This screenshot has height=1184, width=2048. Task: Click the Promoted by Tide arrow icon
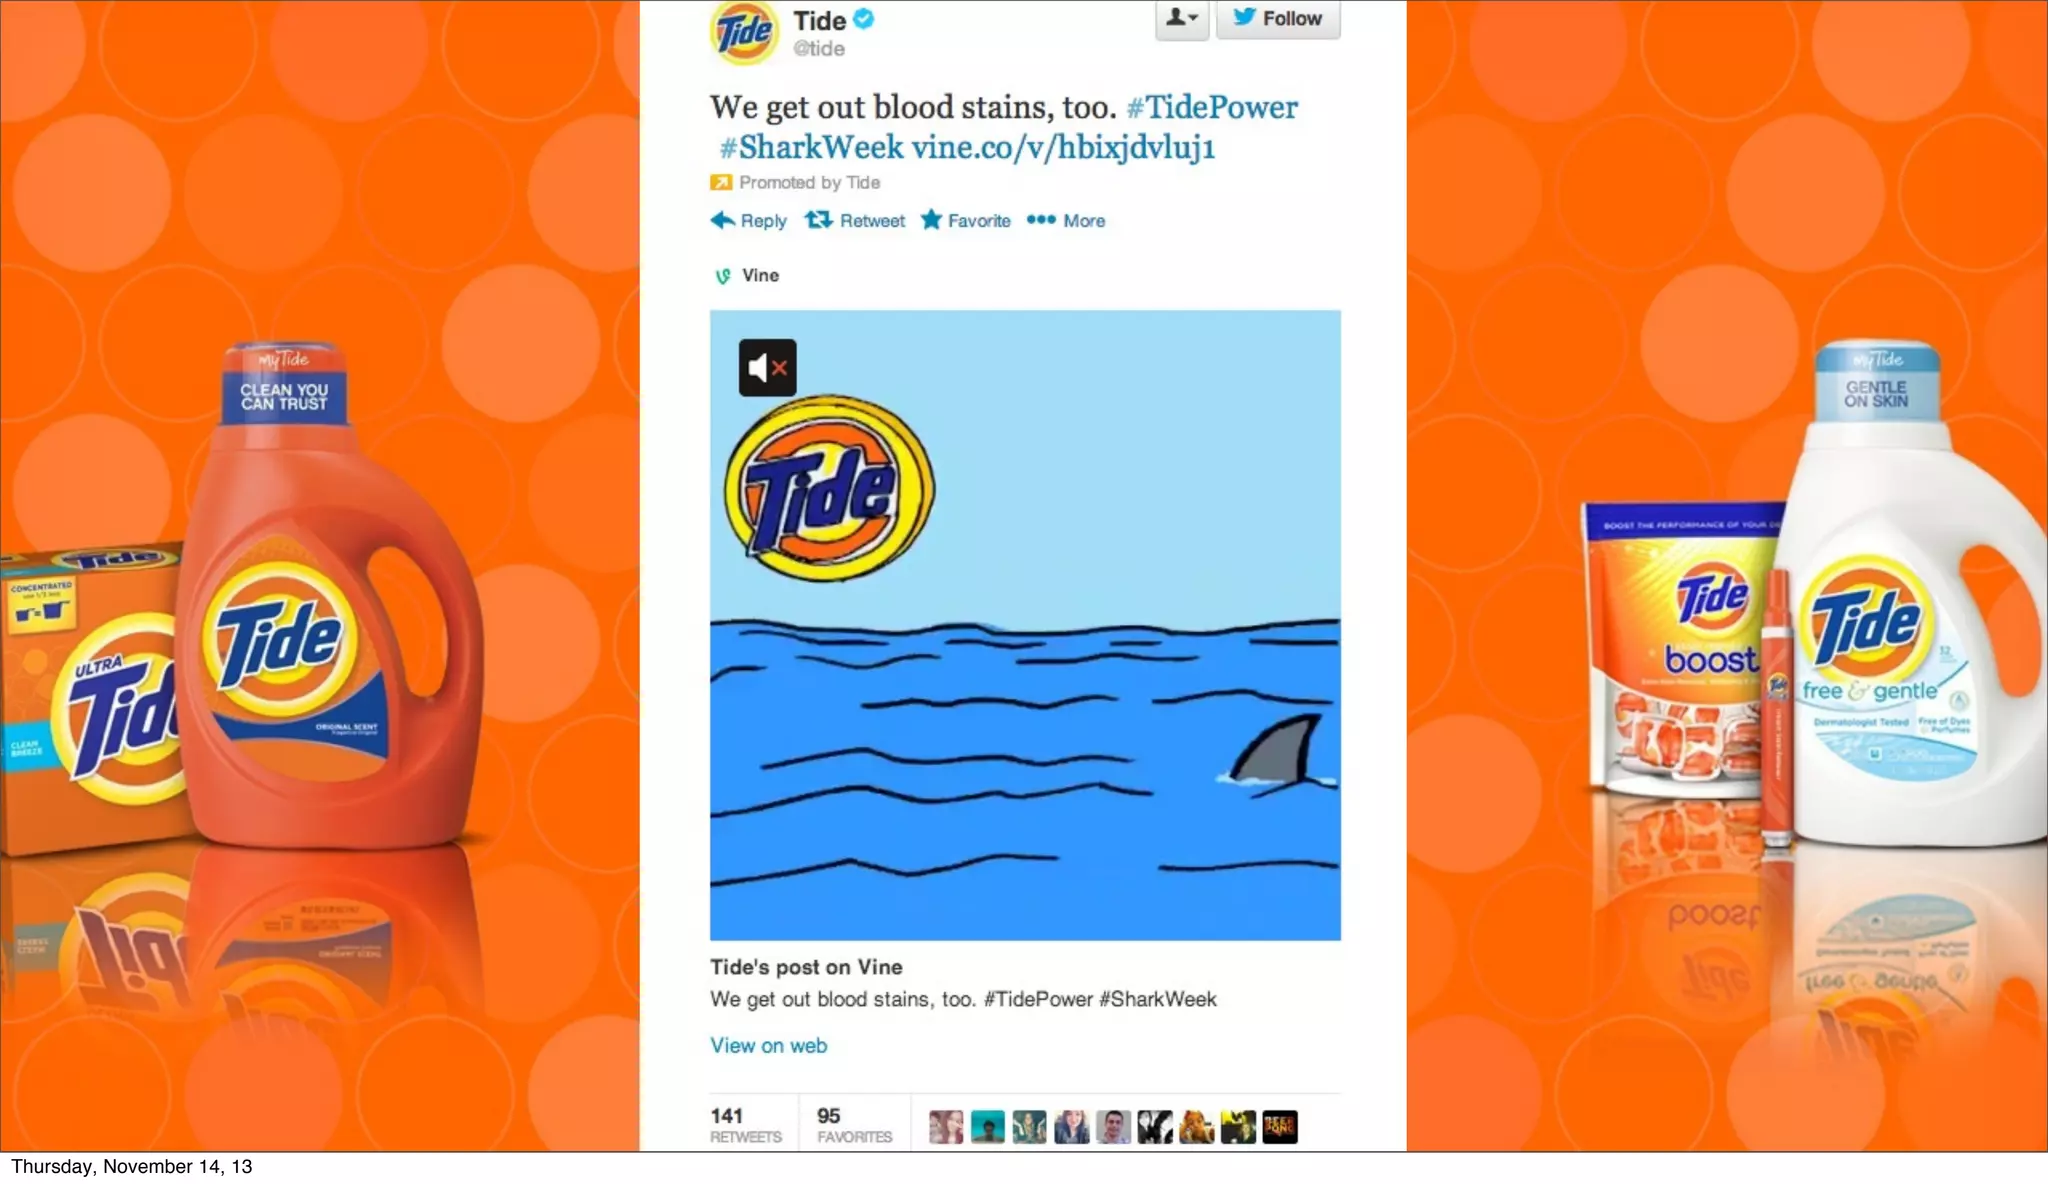pyautogui.click(x=721, y=182)
